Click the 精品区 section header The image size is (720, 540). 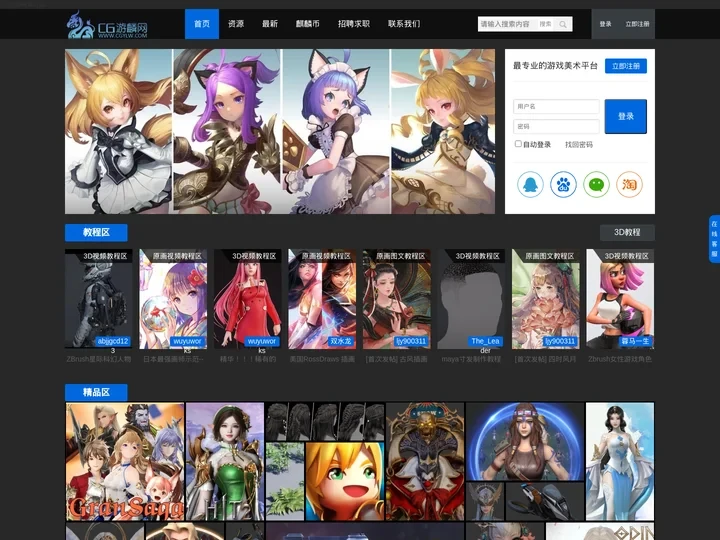click(96, 392)
